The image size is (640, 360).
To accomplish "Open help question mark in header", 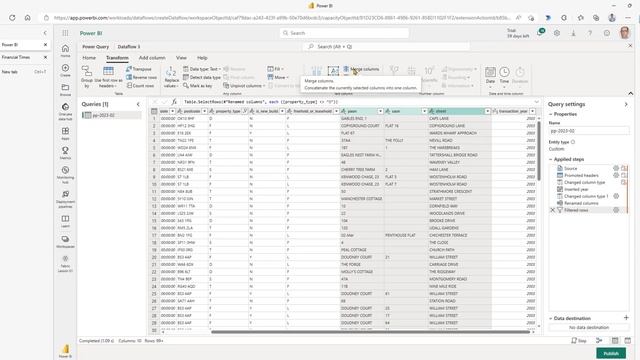I will tap(590, 33).
